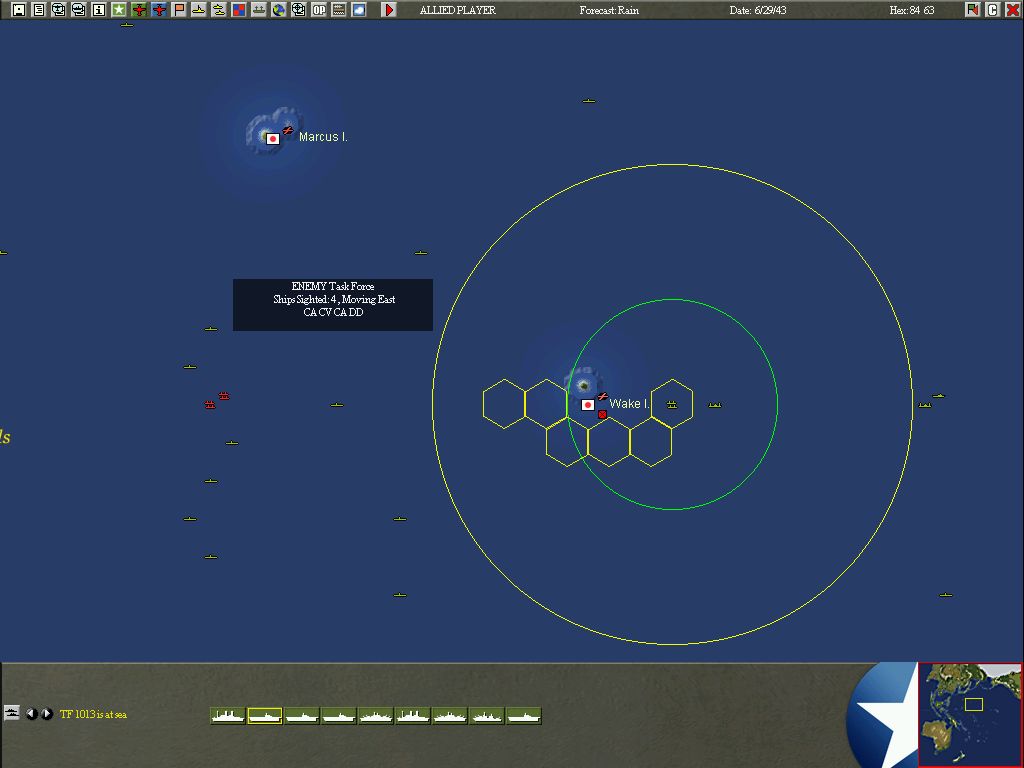
Task: Click the 'Wake I.' map label
Action: (629, 404)
